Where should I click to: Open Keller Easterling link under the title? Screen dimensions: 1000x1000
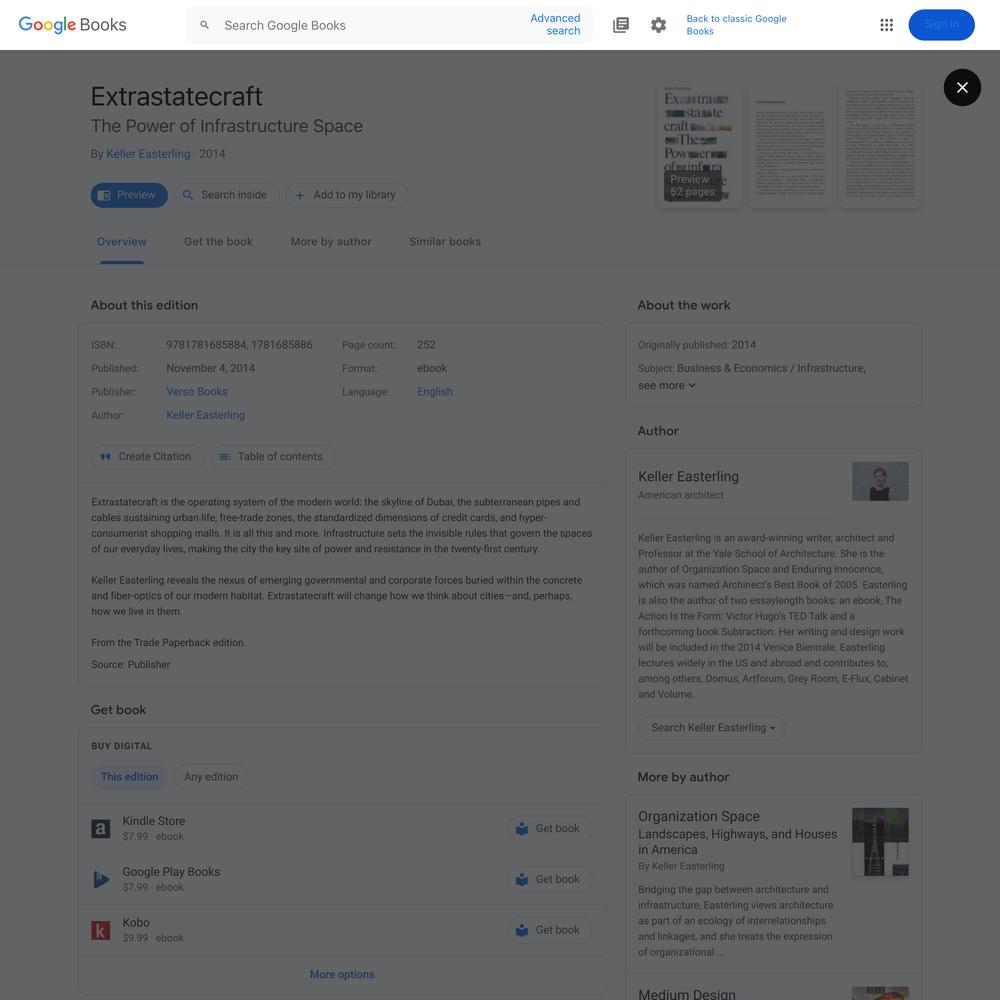click(x=148, y=154)
